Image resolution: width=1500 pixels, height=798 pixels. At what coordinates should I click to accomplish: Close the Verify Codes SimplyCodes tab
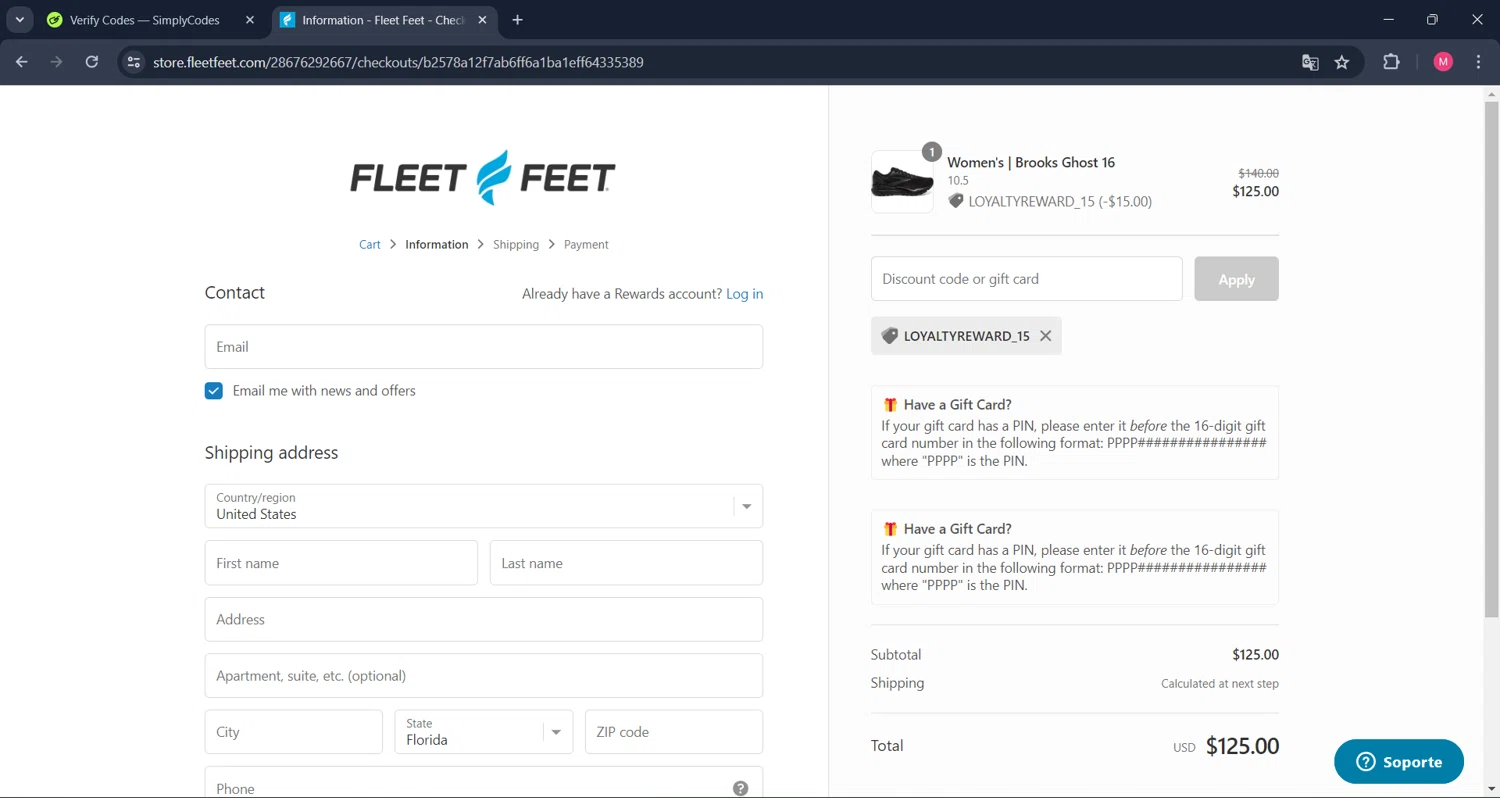[250, 20]
